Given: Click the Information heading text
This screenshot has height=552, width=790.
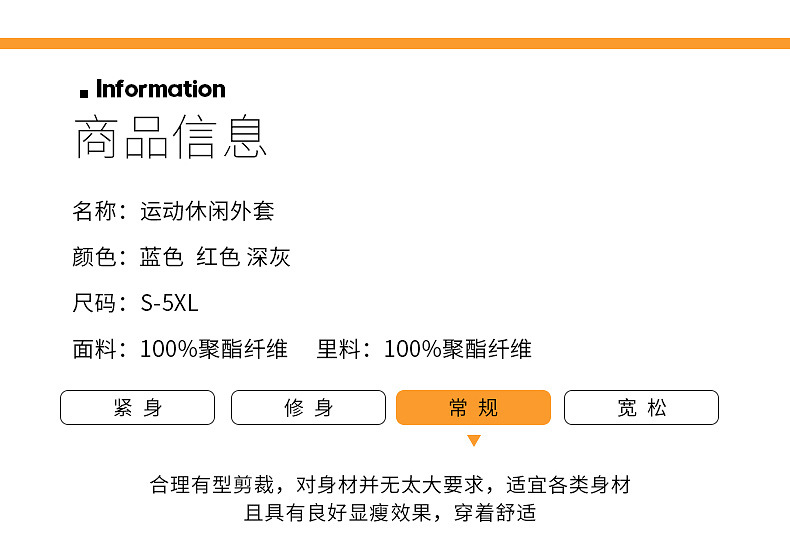Looking at the screenshot, I should coord(161,89).
